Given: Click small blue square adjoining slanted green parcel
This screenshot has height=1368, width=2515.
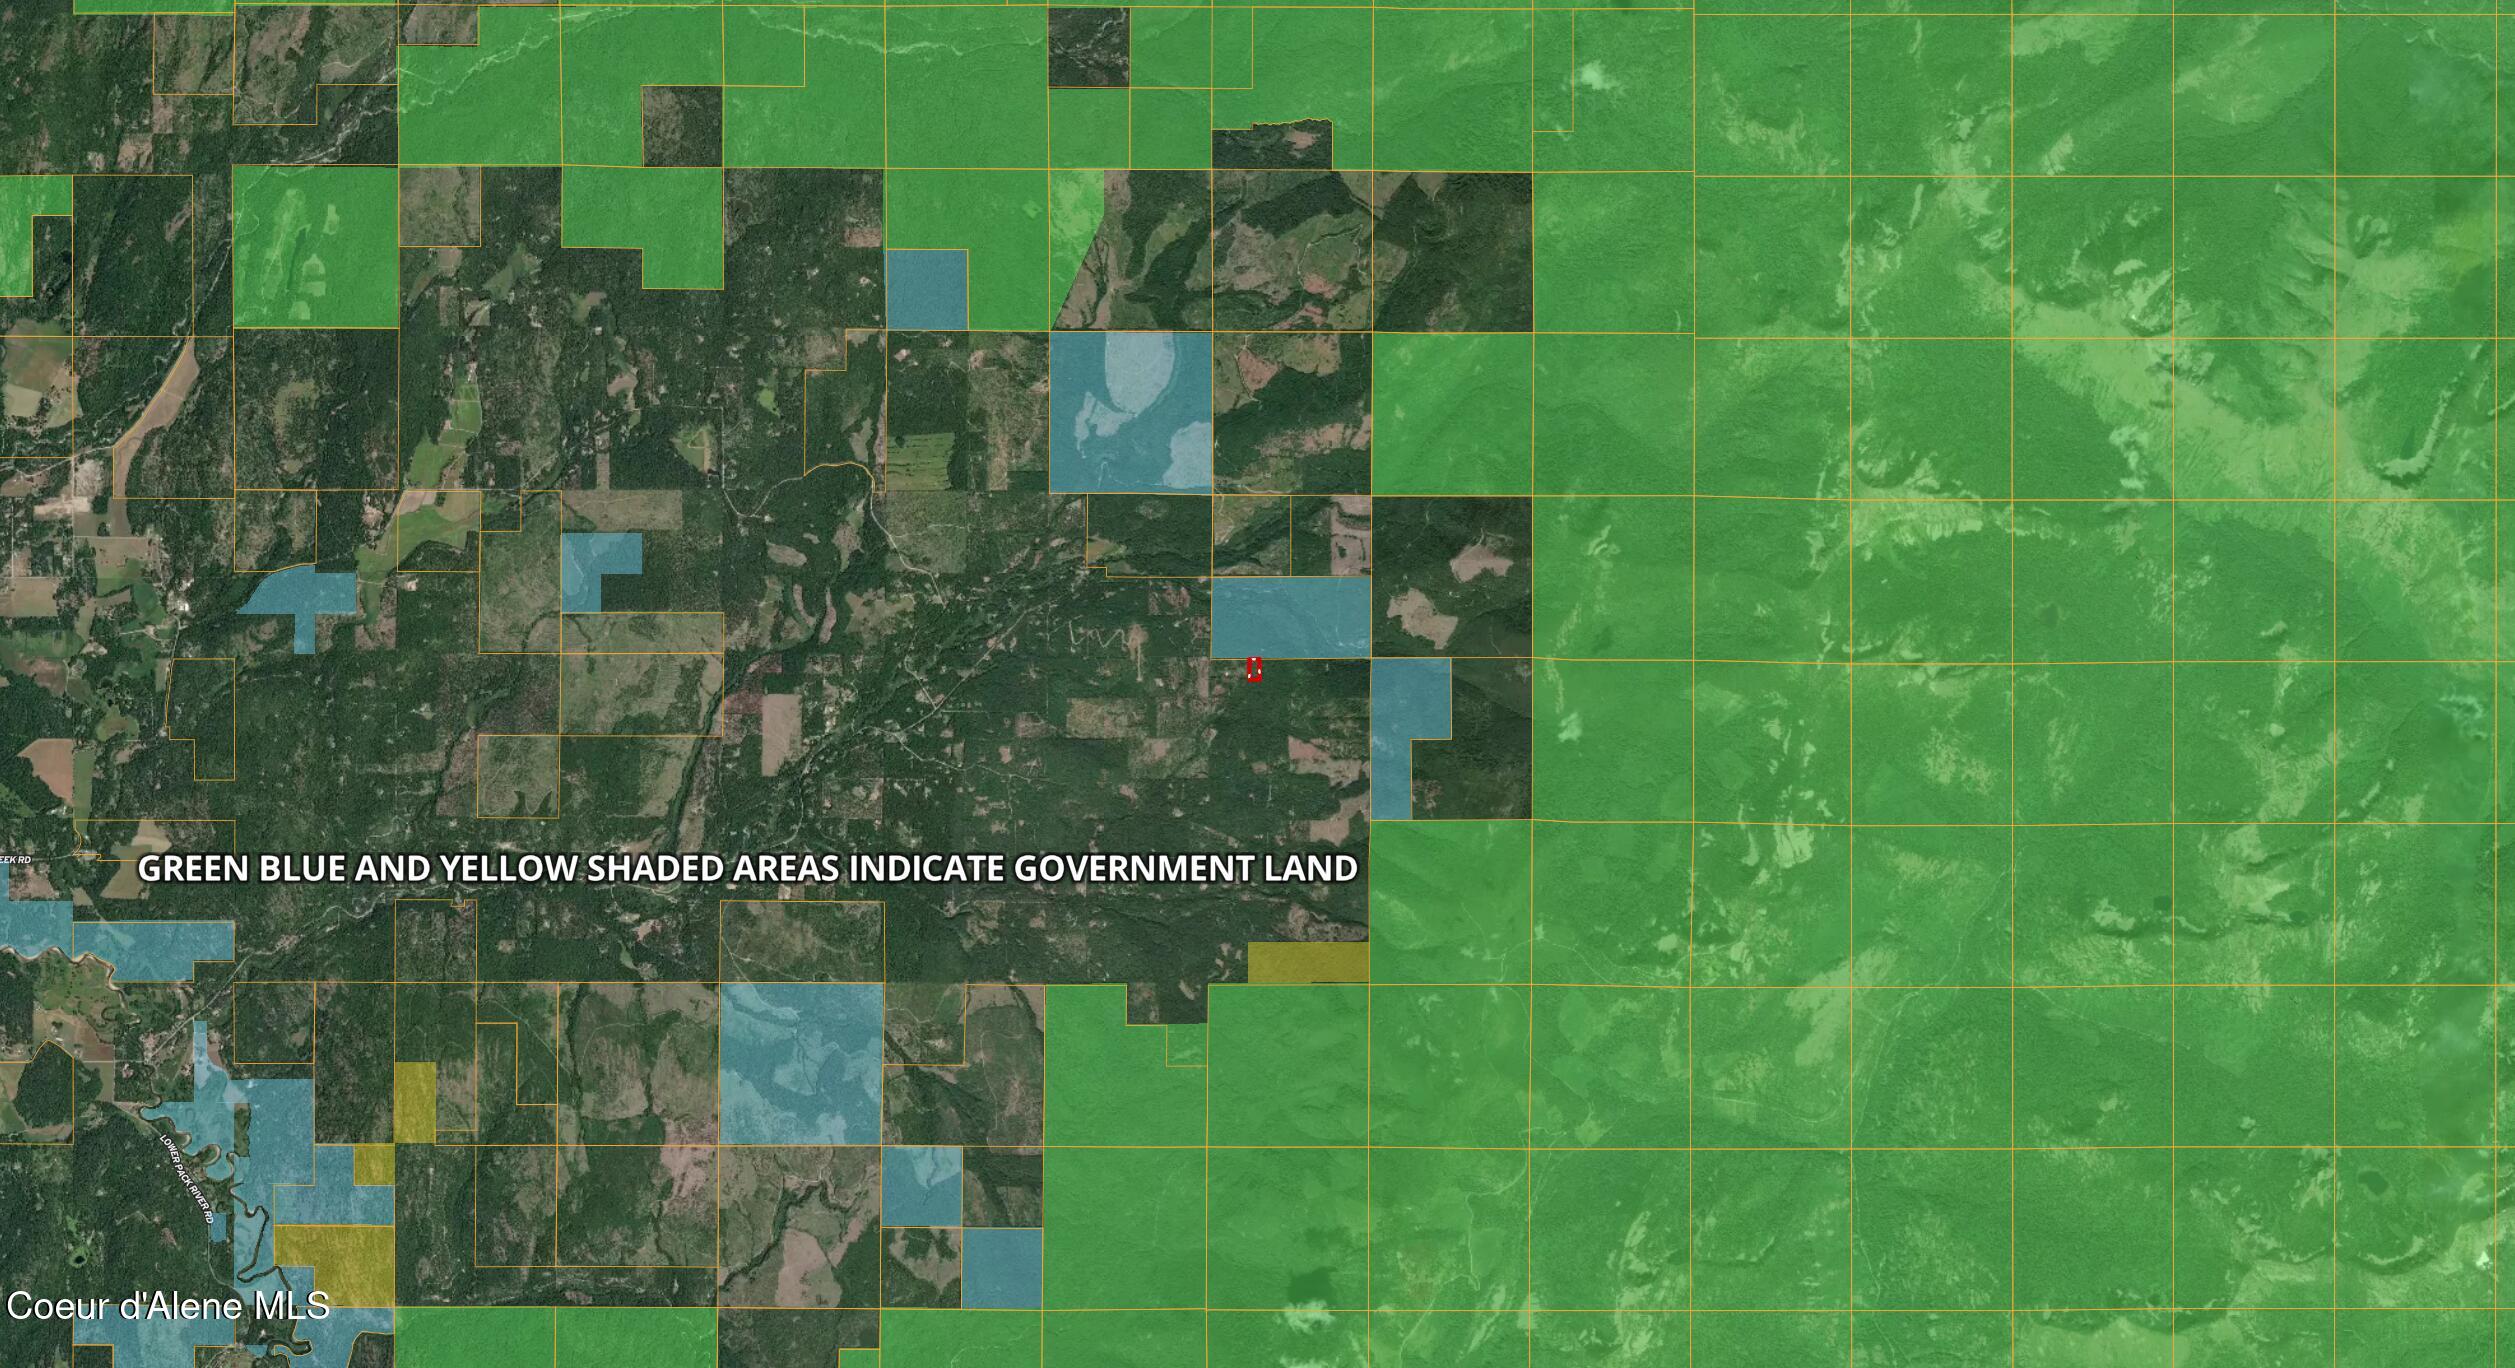Looking at the screenshot, I should [926, 289].
